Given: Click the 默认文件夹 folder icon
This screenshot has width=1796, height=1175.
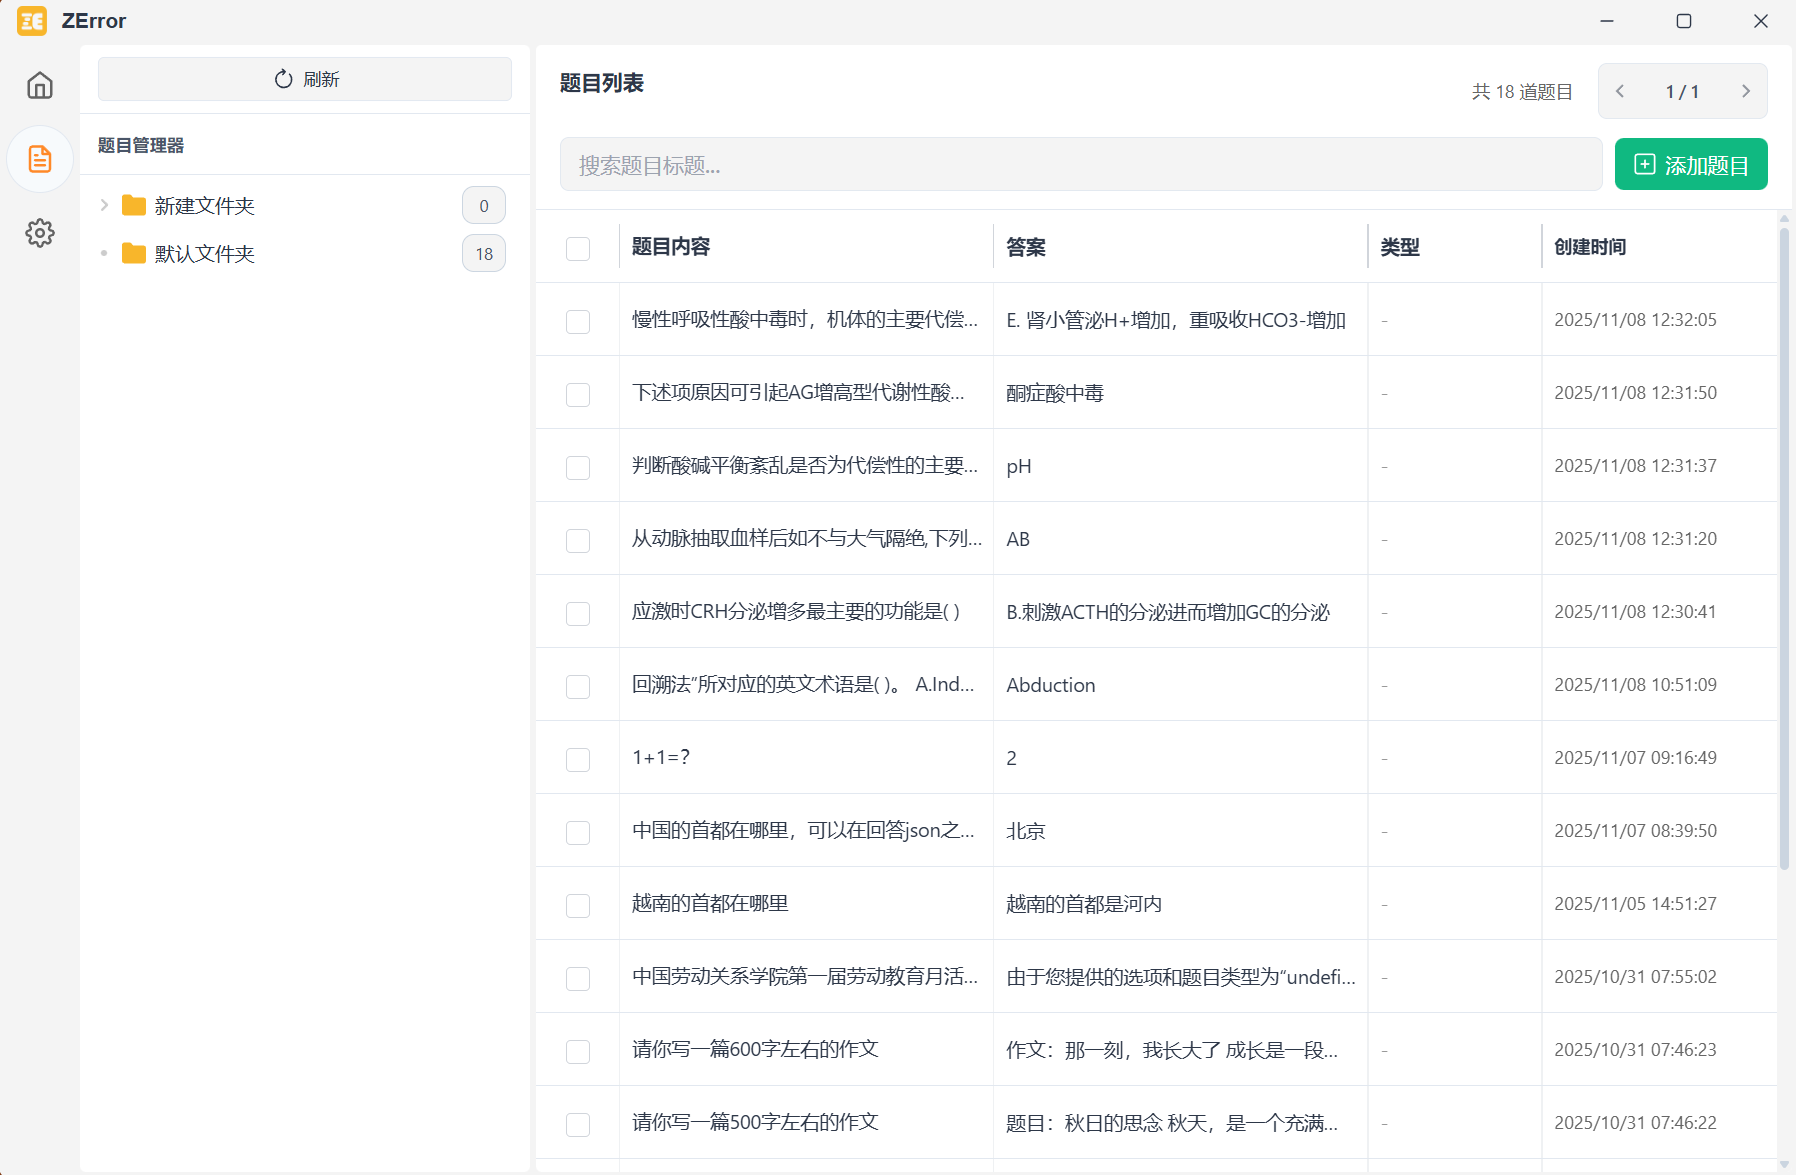Looking at the screenshot, I should click(x=134, y=254).
